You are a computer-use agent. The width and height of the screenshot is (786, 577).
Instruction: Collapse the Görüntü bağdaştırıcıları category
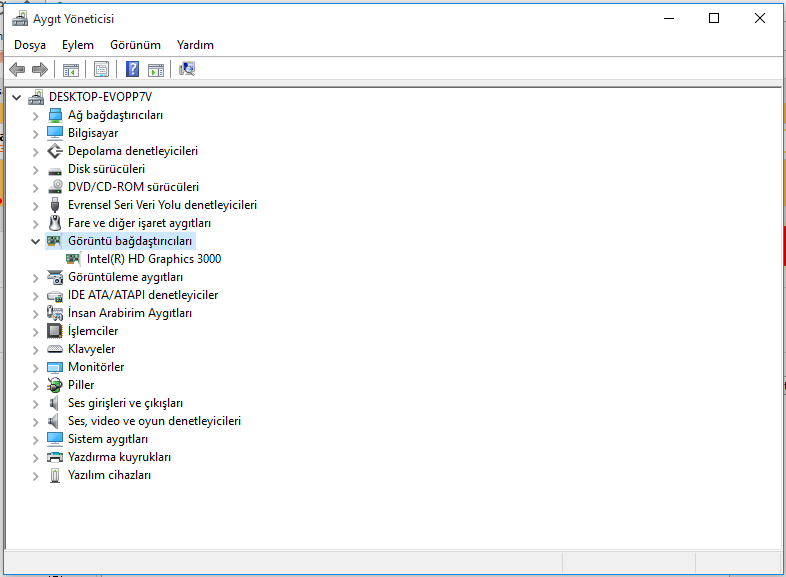(36, 241)
